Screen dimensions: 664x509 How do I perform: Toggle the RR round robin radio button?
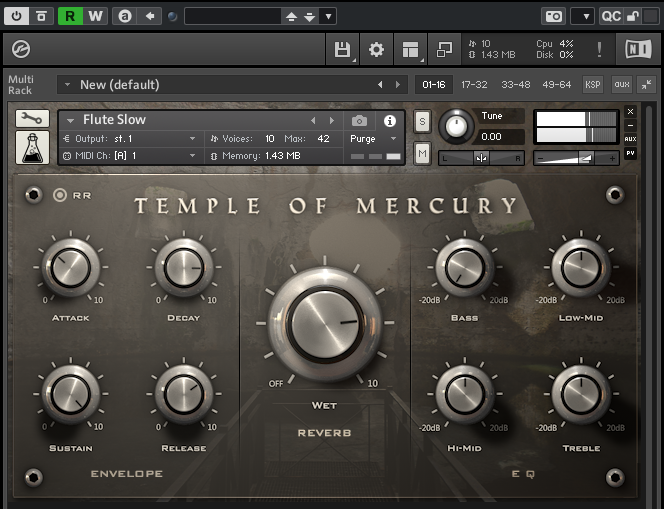pos(60,195)
